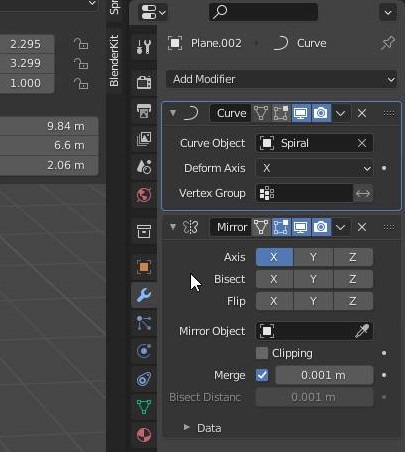This screenshot has height=452, width=405.
Task: Remove the Mirror modifier
Action: pos(362,227)
